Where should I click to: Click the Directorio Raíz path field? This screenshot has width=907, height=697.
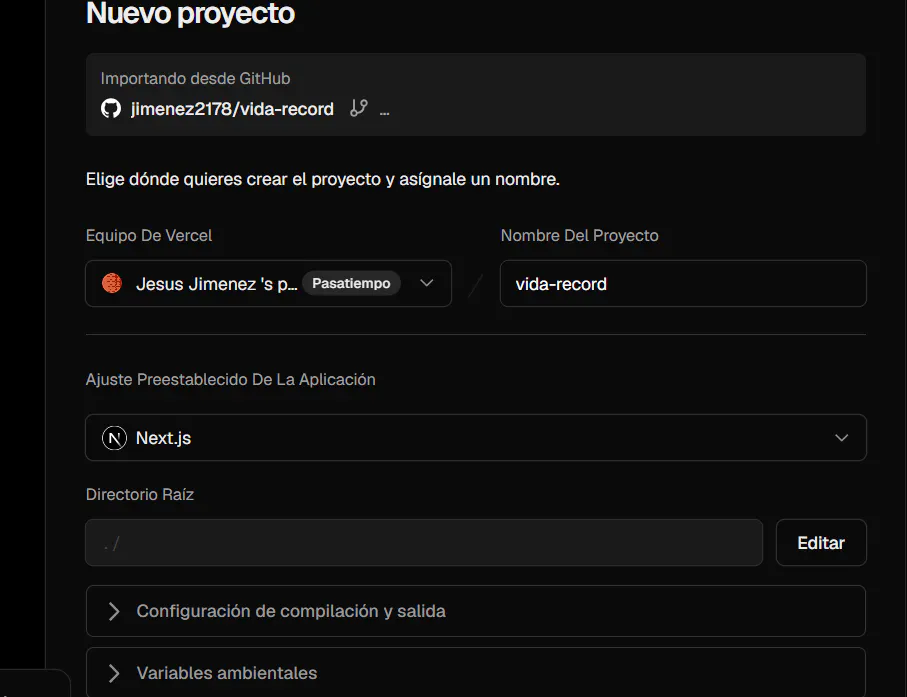click(x=424, y=543)
